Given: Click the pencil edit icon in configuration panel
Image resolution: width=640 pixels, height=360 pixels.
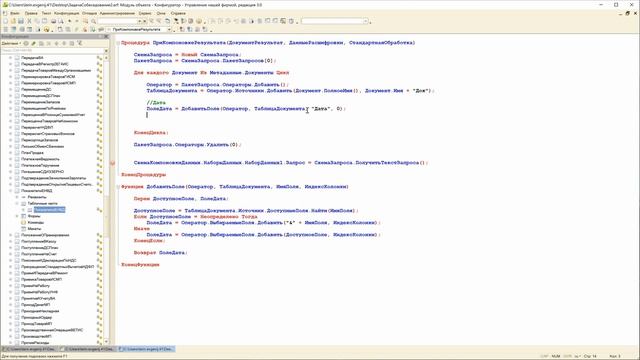Looking at the screenshot, I should point(33,43).
